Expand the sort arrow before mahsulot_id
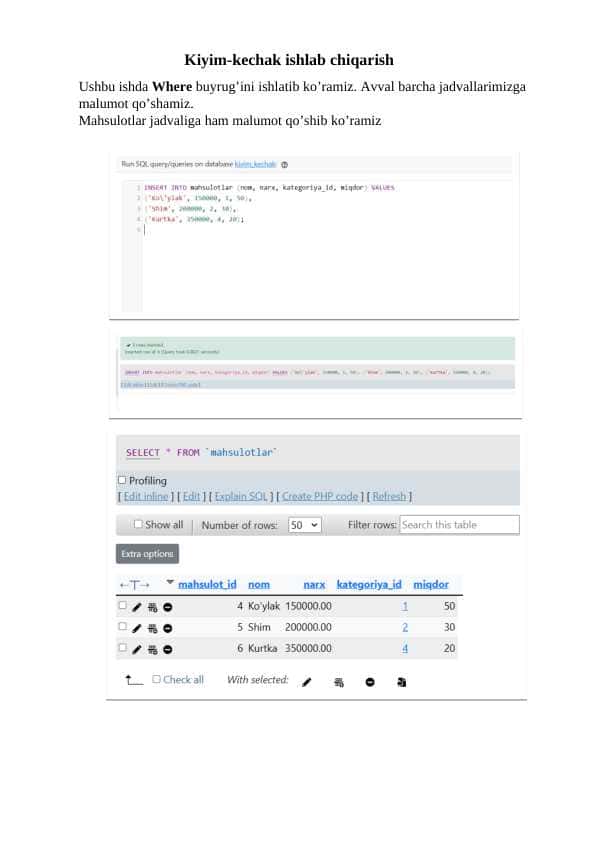 click(170, 582)
